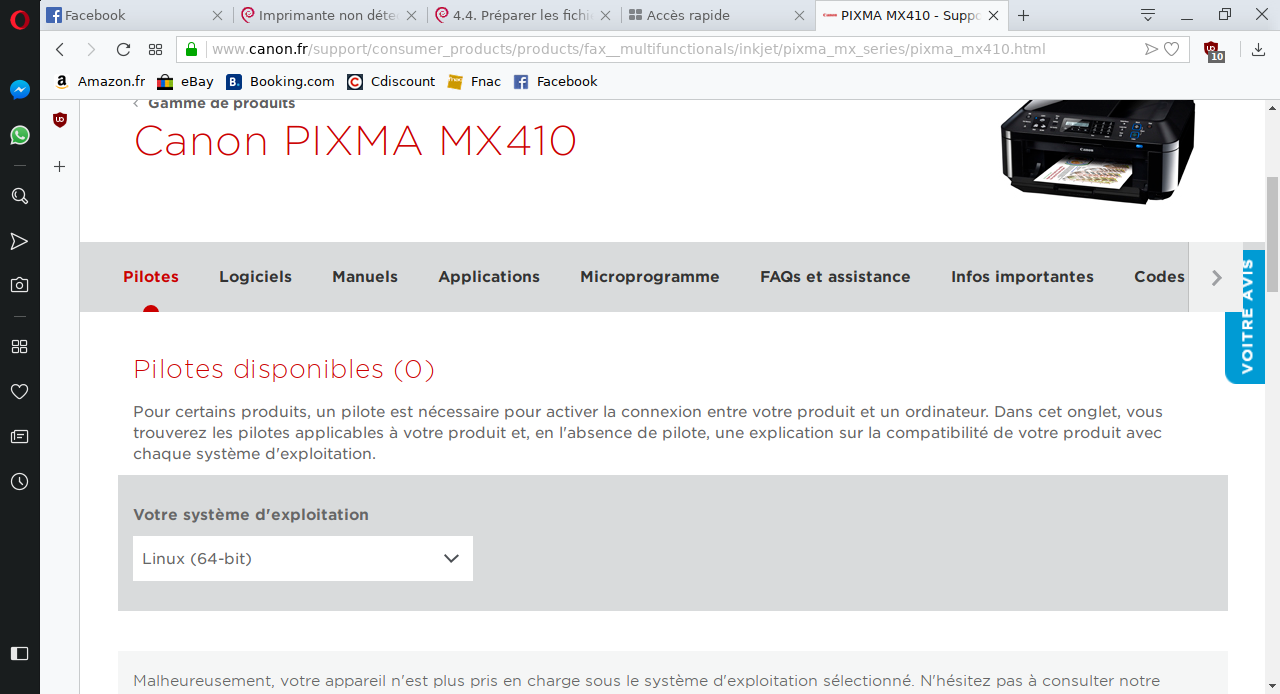This screenshot has width=1280, height=694.
Task: Open History via the sidebar clock icon
Action: tap(19, 482)
